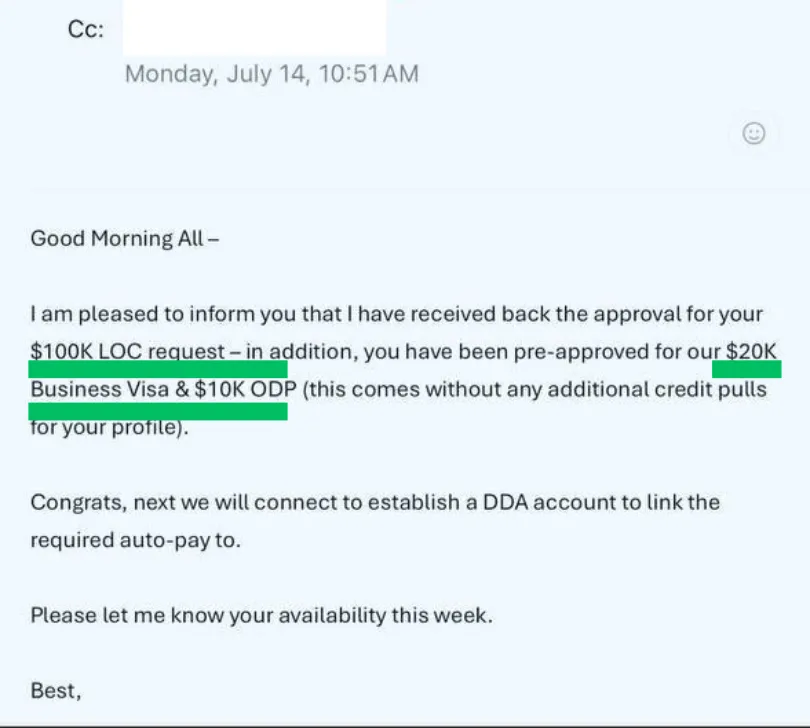This screenshot has height=728, width=810.
Task: Click the 'Best,' sign-off
Action: (56, 691)
